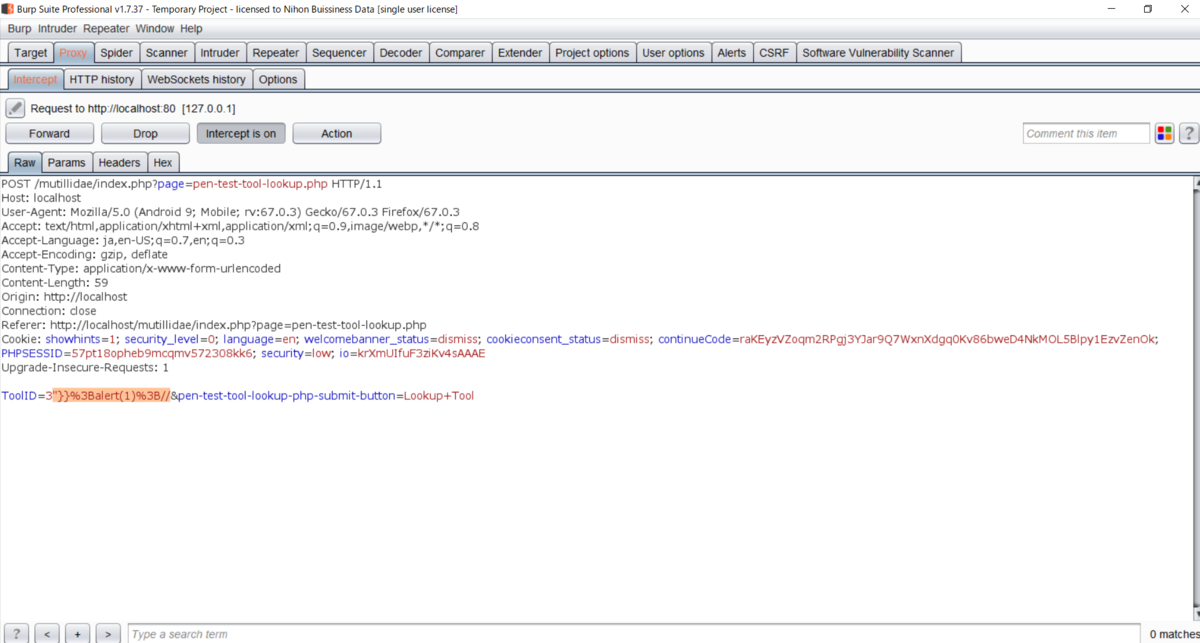Switch to the Hex view tab
The image size is (1200, 643).
click(163, 162)
